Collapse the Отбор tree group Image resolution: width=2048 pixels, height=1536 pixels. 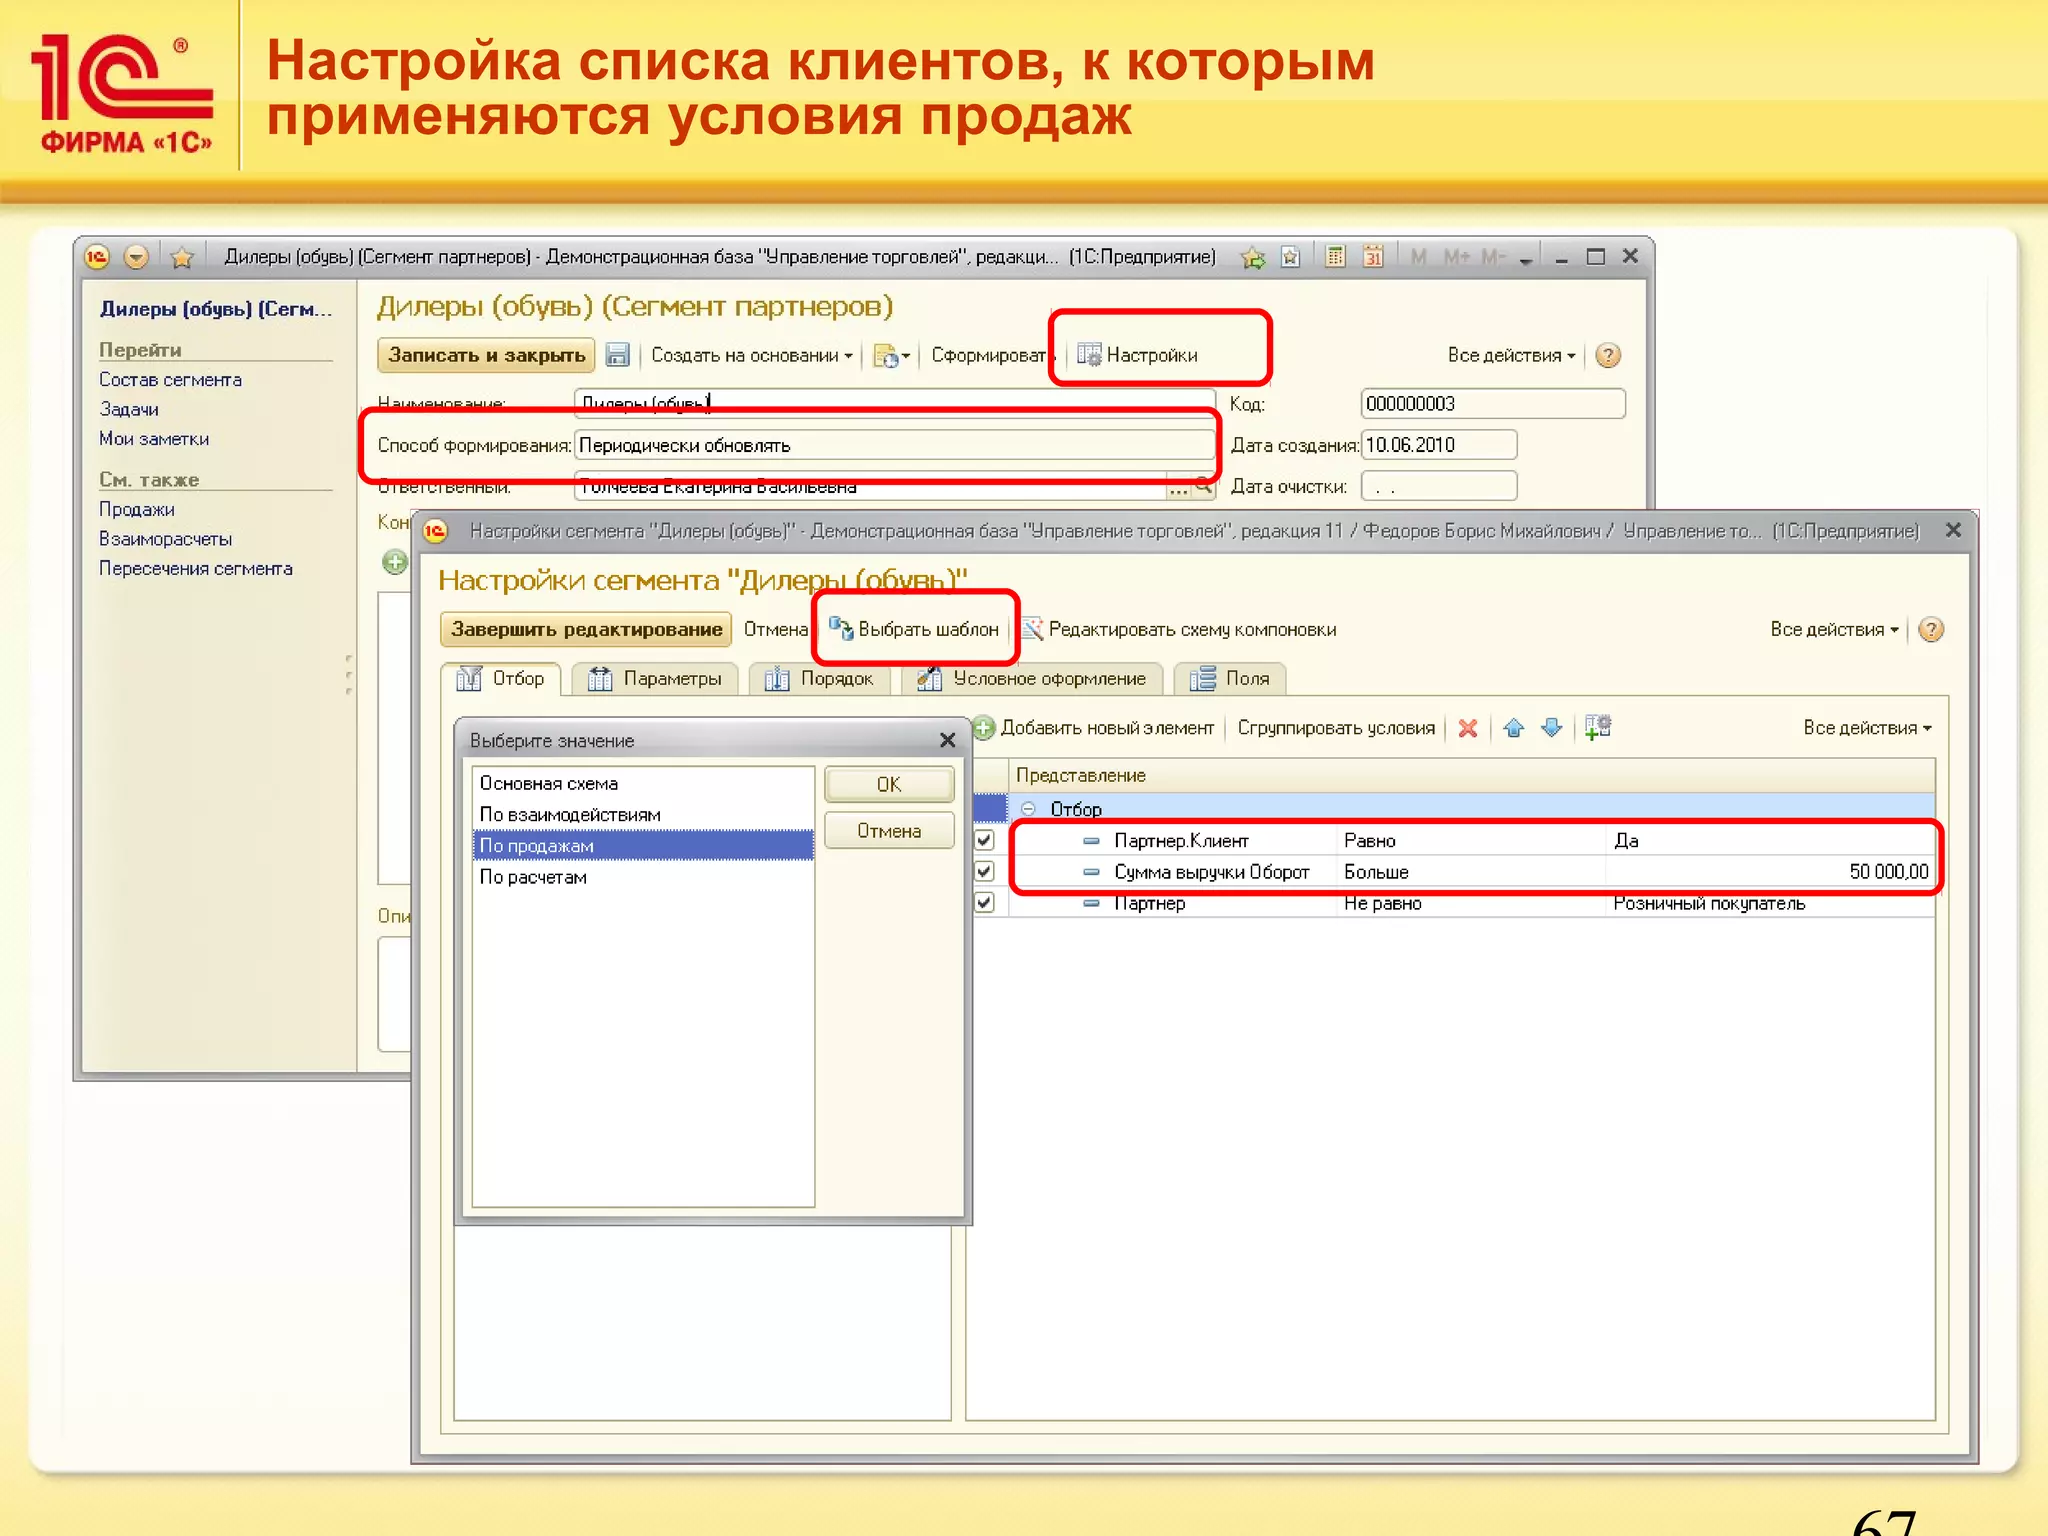click(x=1028, y=808)
